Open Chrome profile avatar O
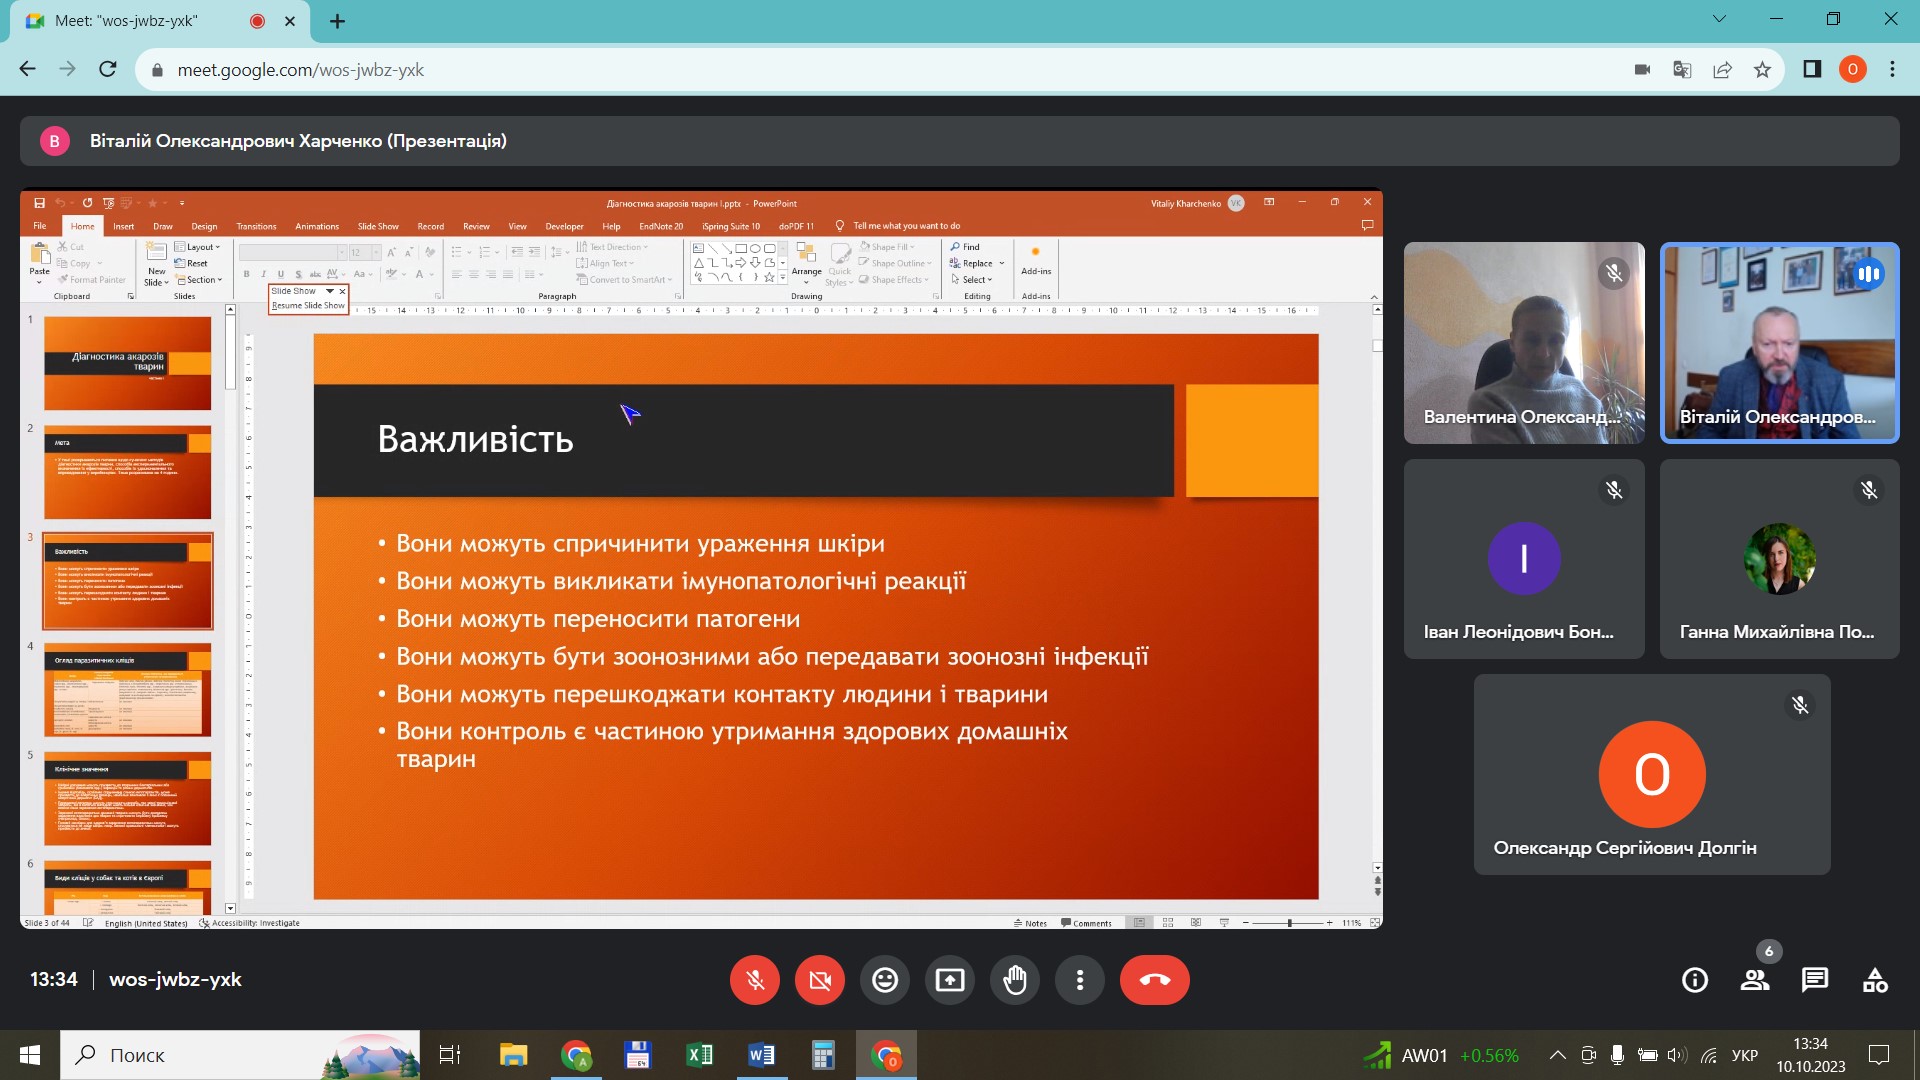 pos(1852,69)
